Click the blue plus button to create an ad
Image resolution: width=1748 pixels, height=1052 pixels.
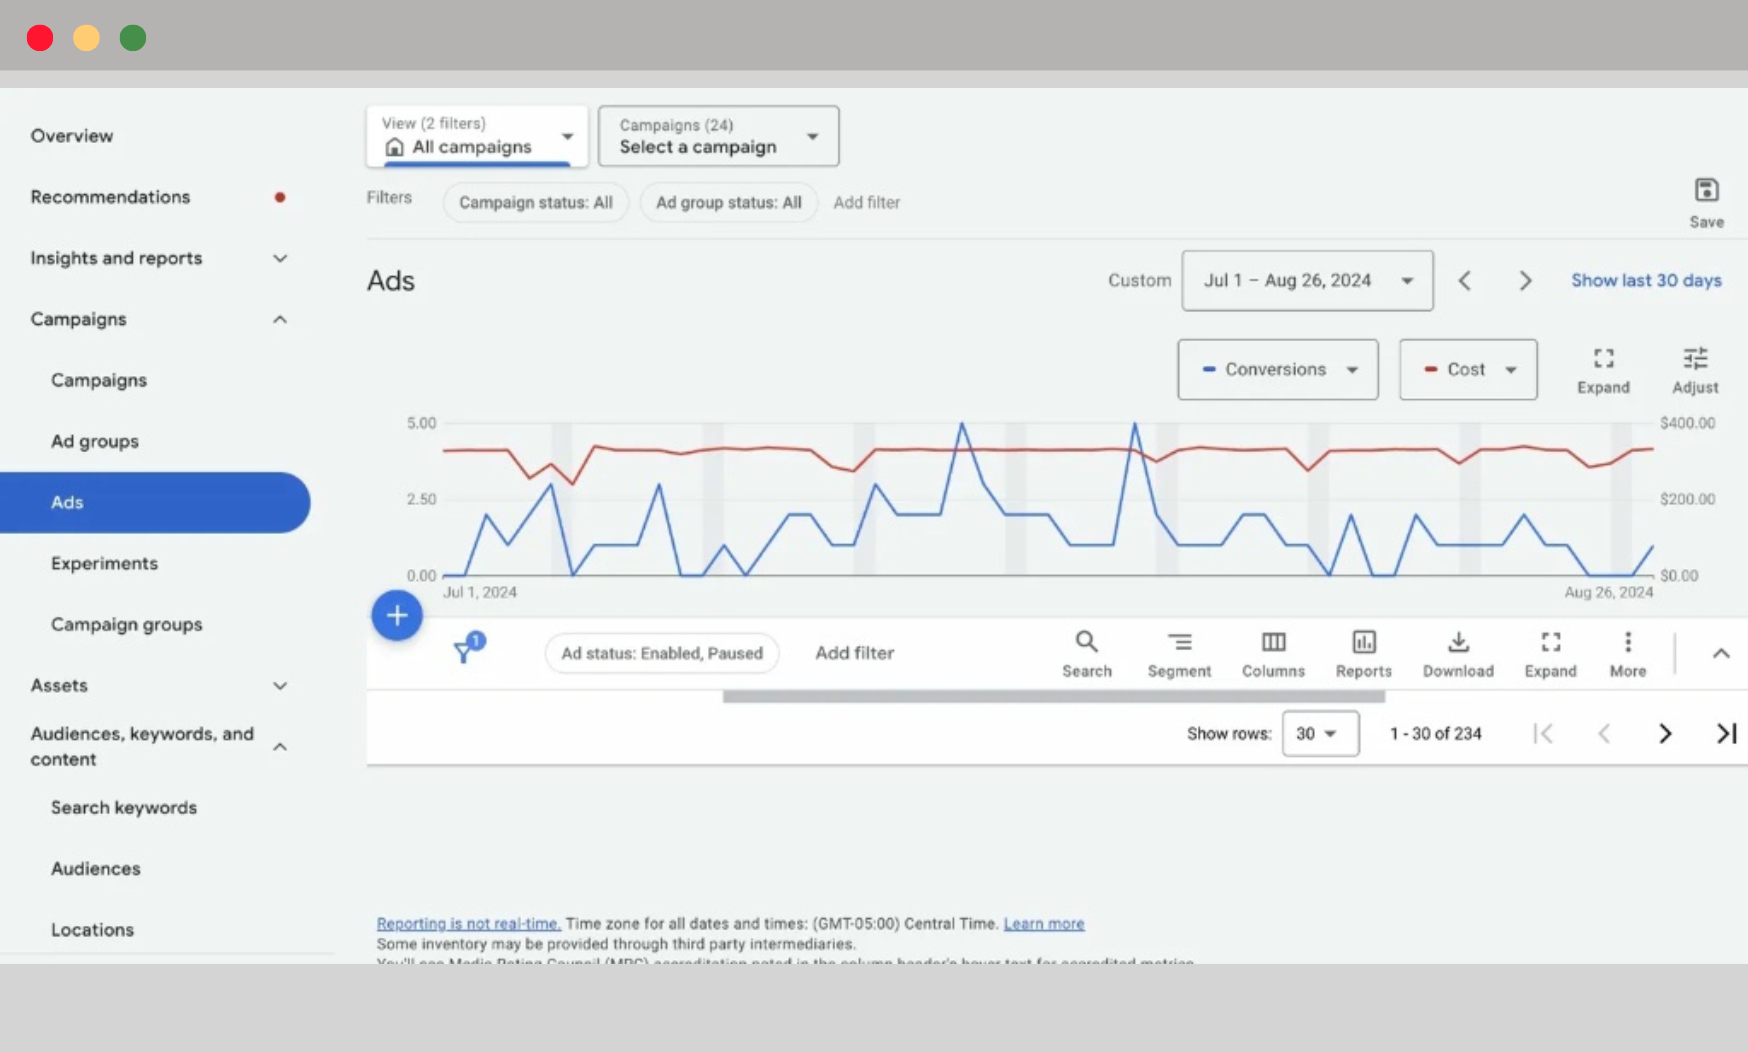pyautogui.click(x=397, y=615)
